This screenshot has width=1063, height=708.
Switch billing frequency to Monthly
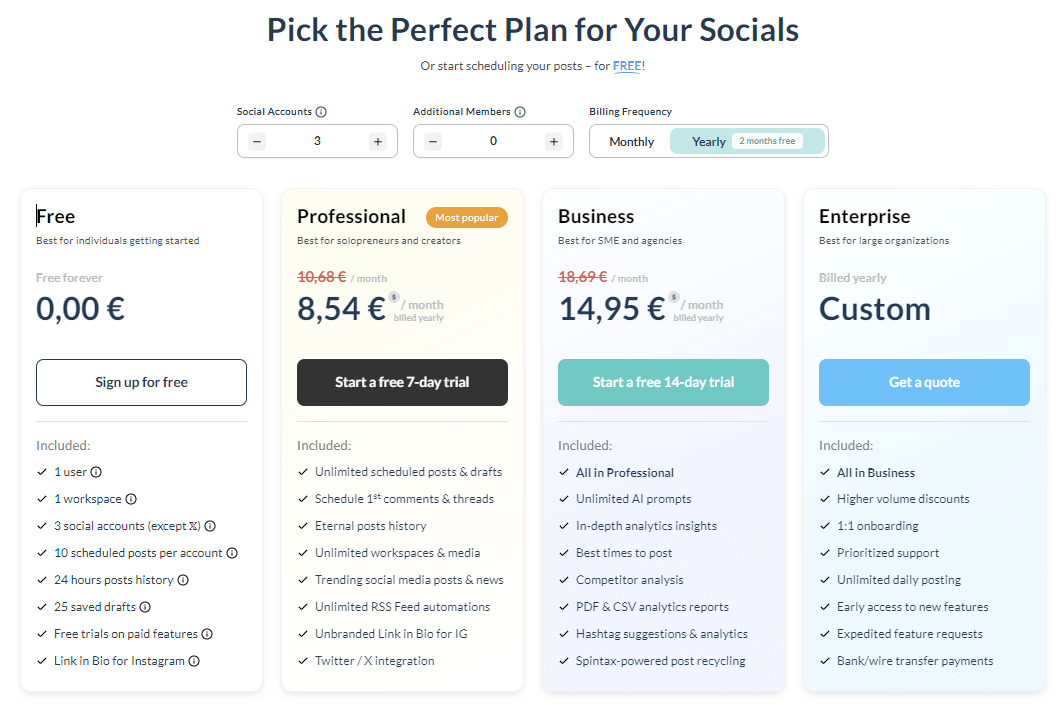pyautogui.click(x=631, y=142)
